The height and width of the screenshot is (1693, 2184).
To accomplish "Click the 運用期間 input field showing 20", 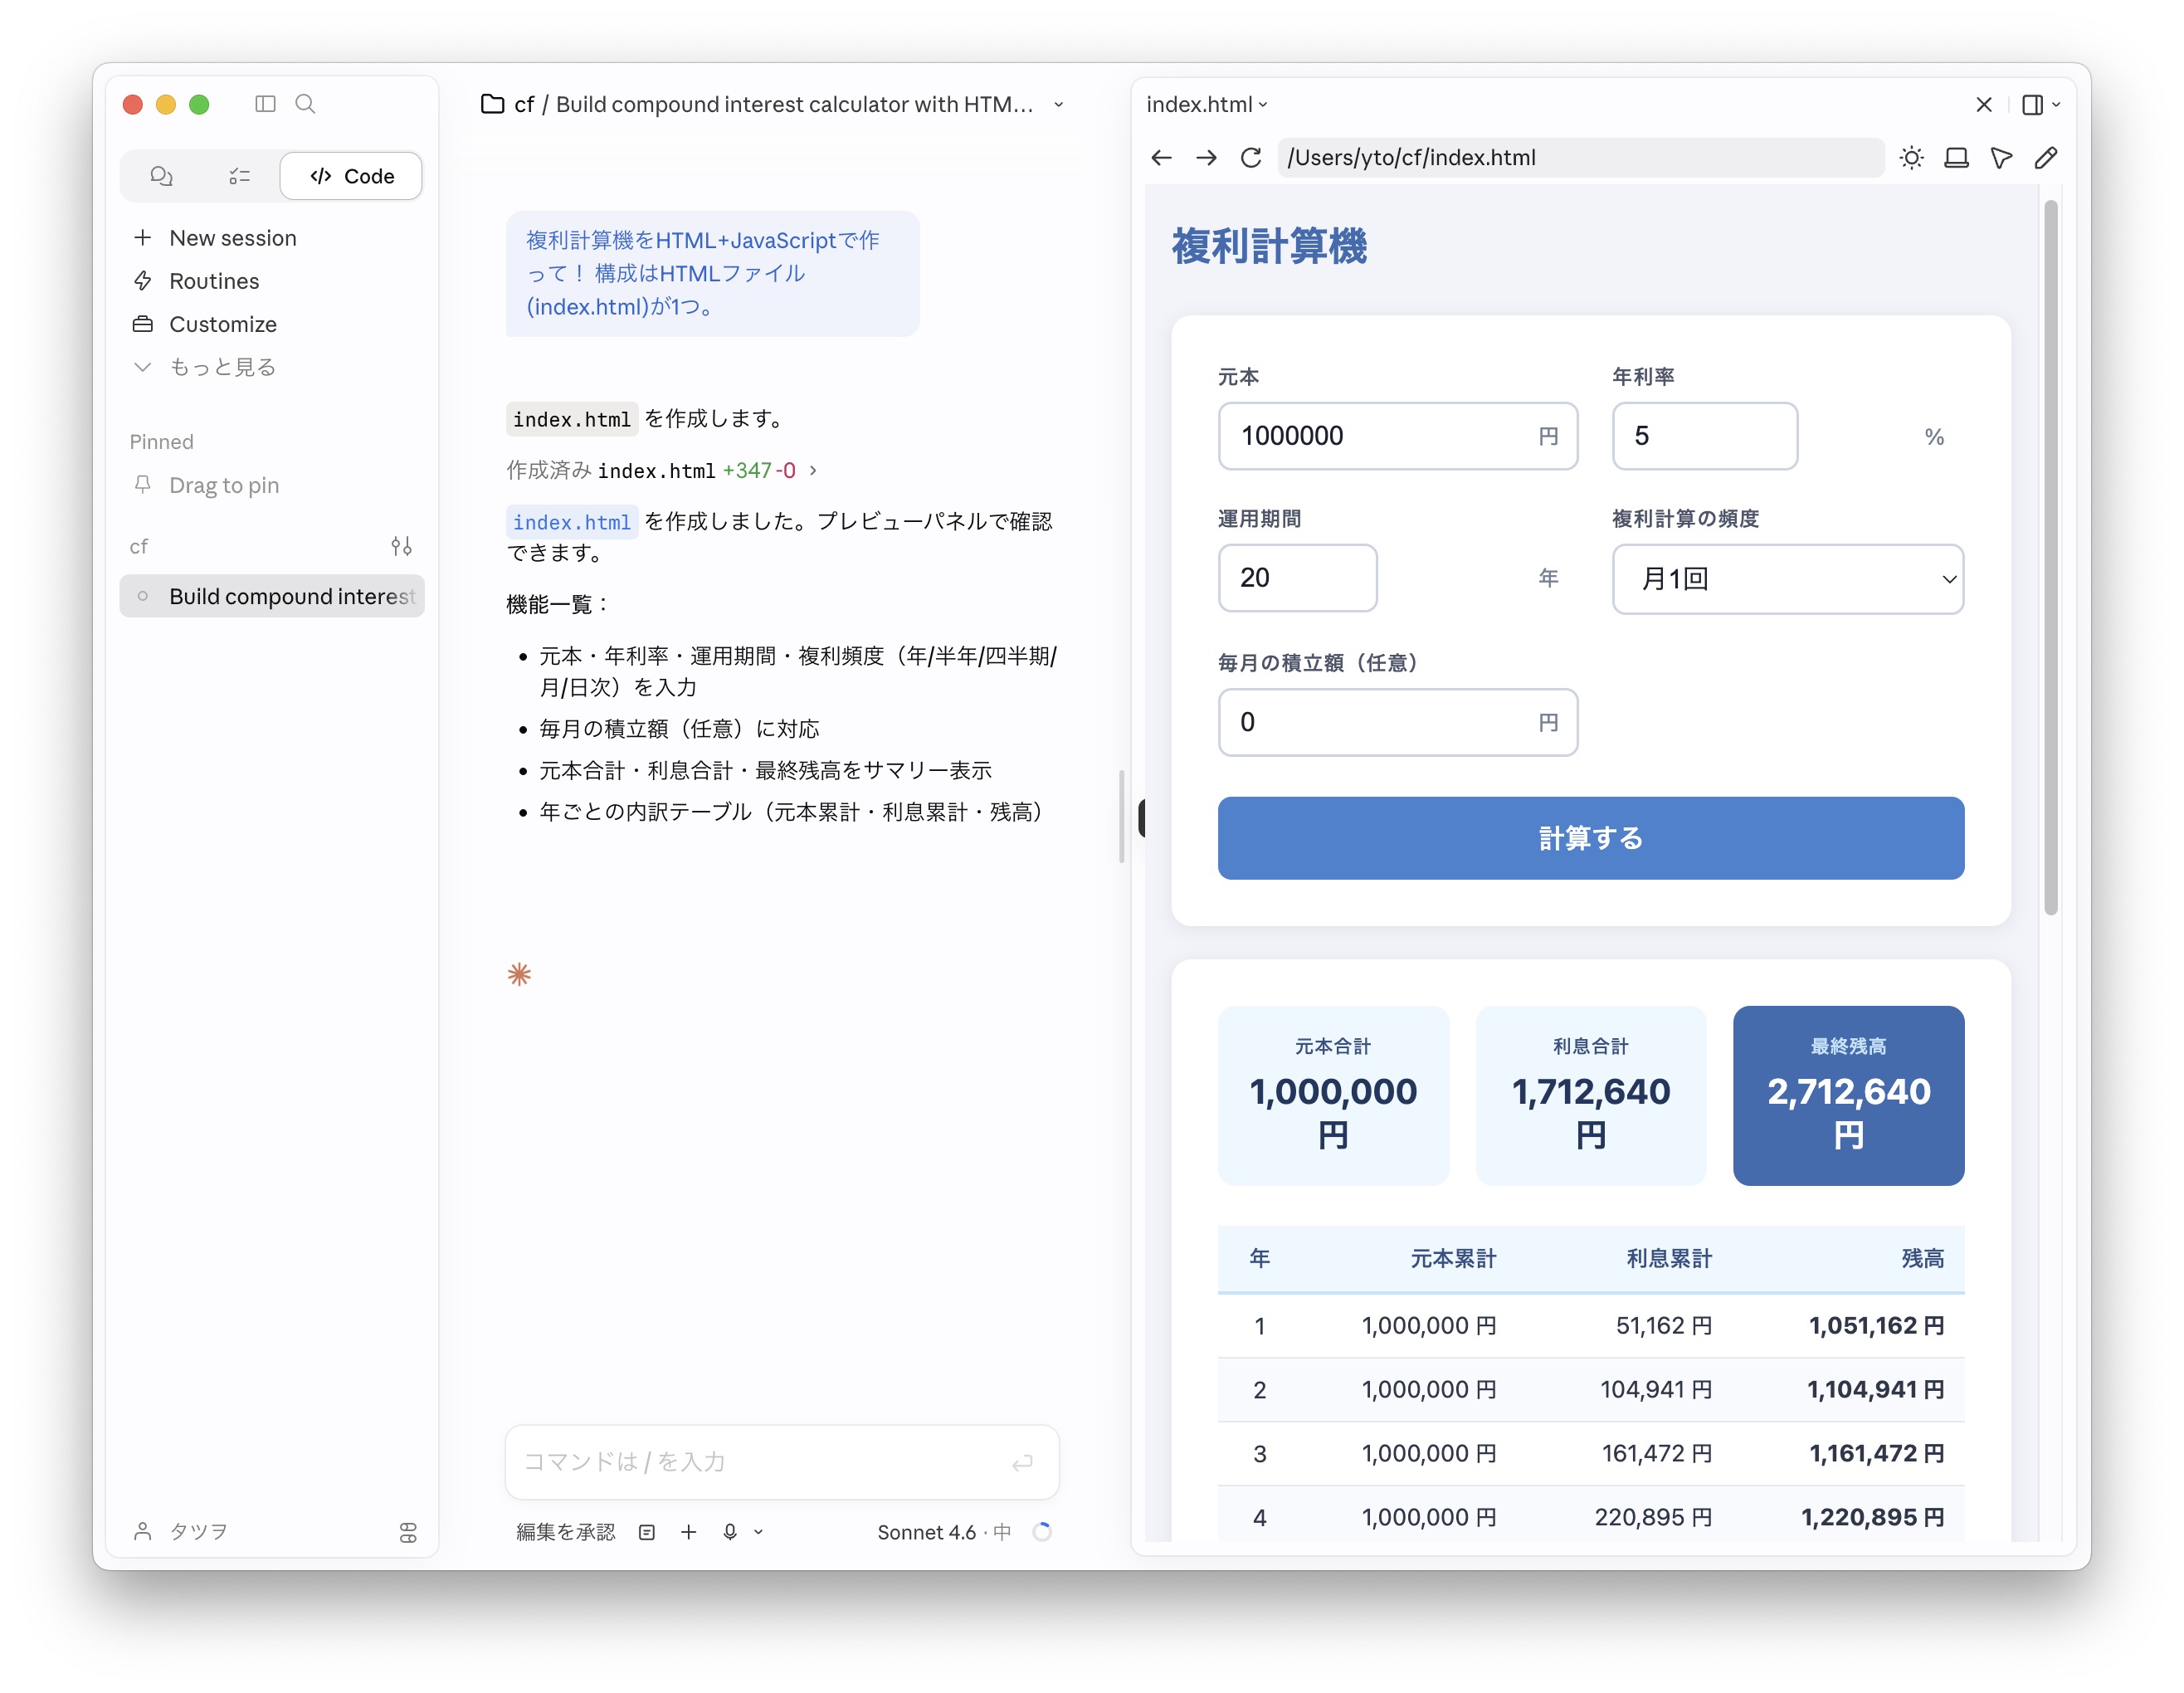I will pyautogui.click(x=1297, y=578).
